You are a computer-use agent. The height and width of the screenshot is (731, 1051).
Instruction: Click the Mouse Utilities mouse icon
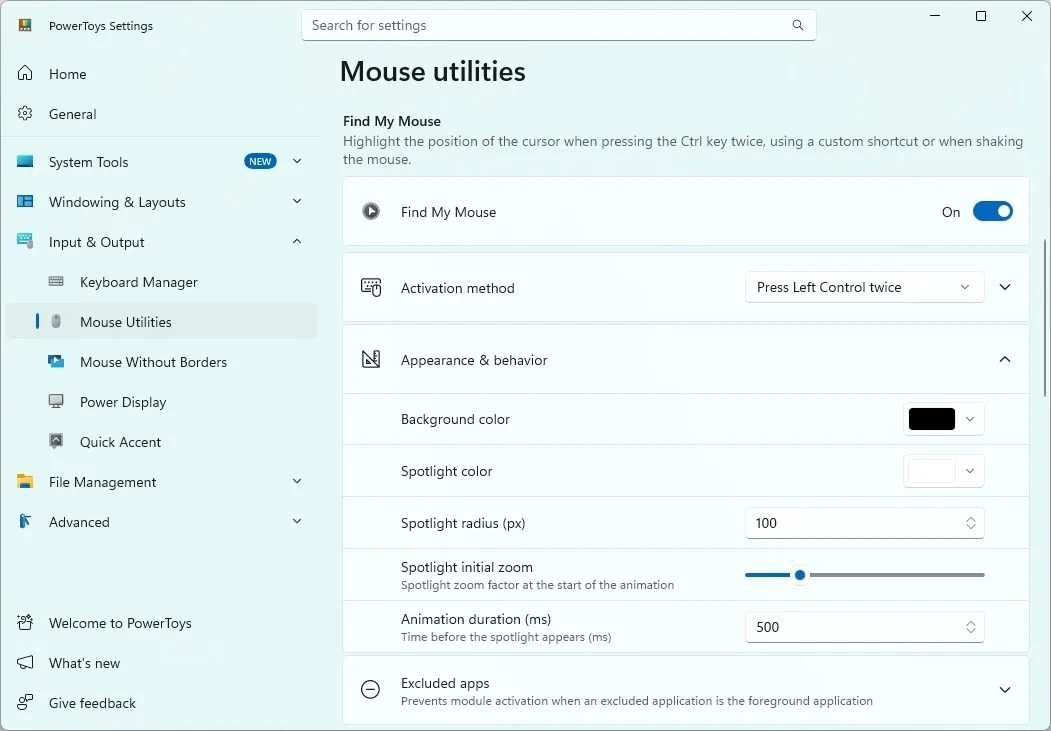(56, 322)
